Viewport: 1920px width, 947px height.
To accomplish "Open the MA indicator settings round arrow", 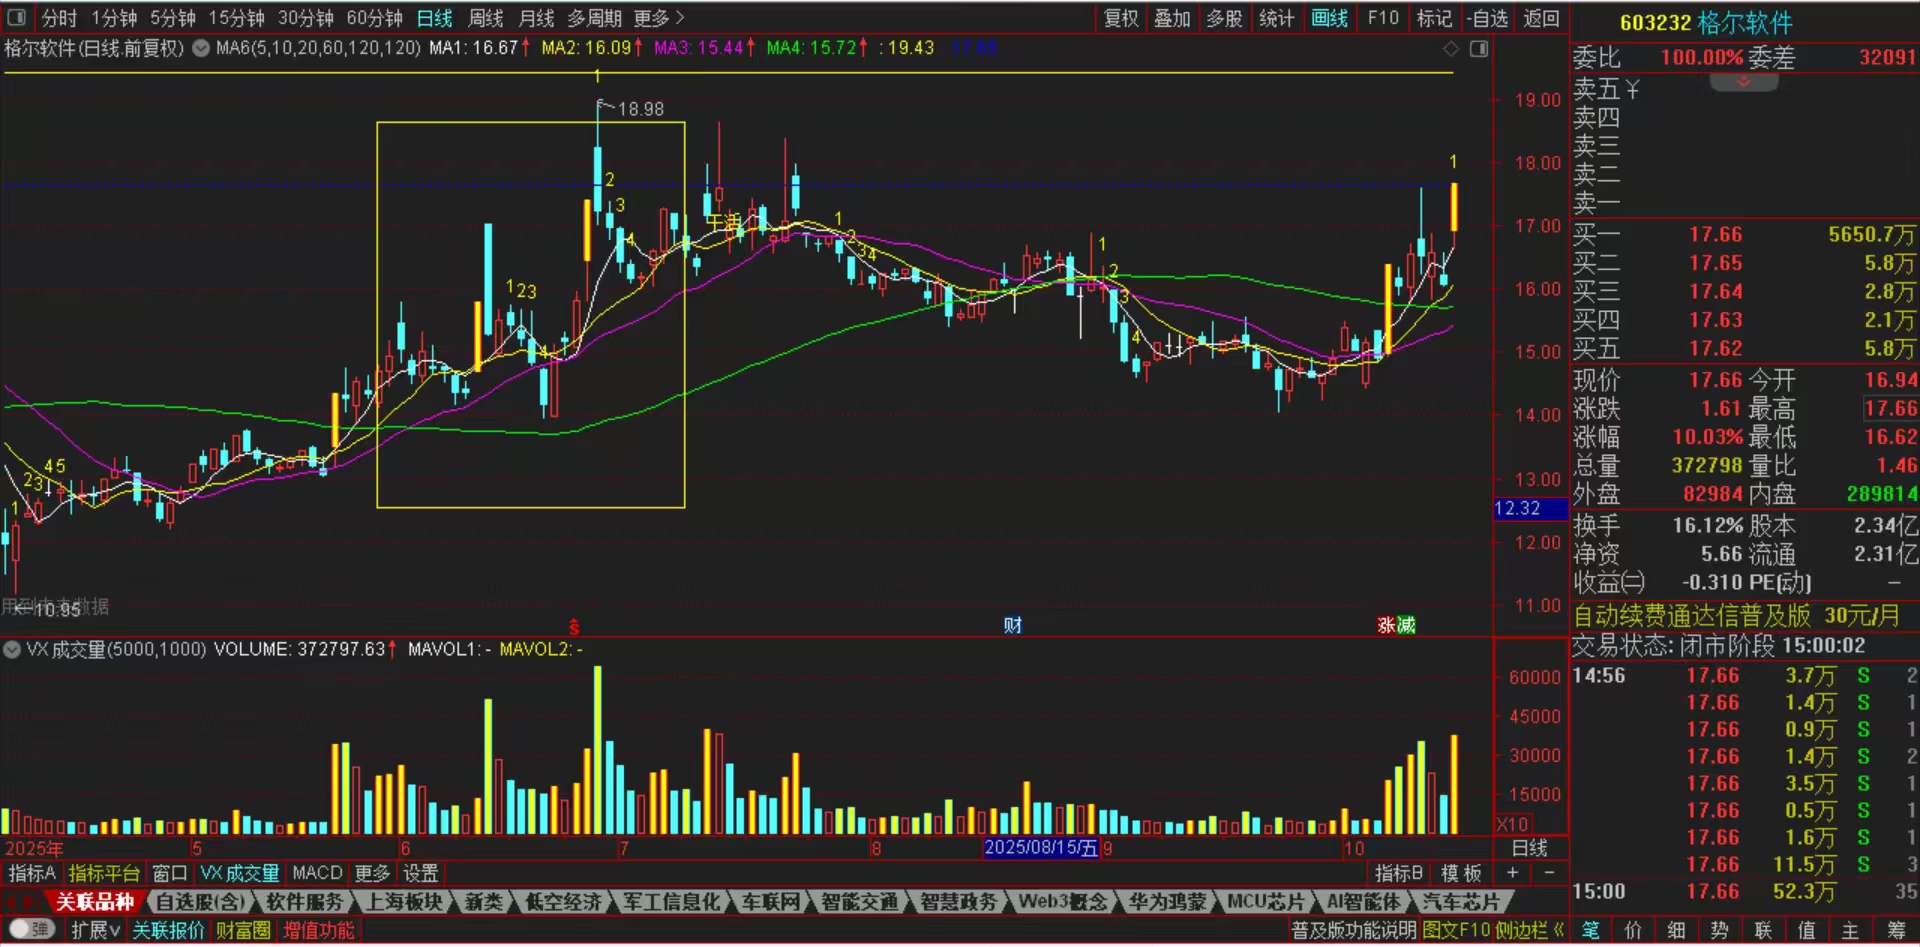I will pos(201,48).
